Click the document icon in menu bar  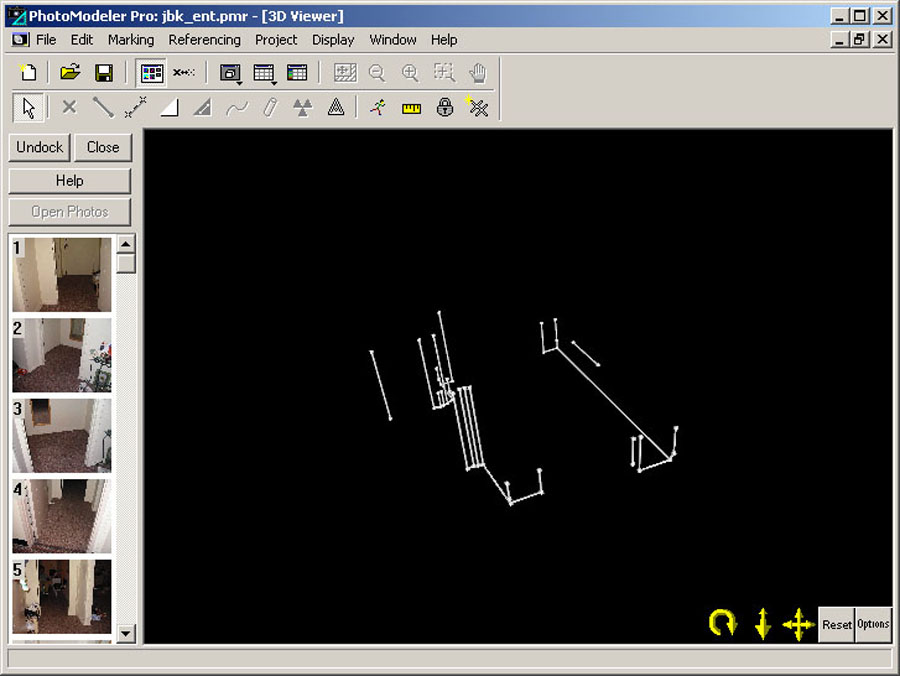[20, 40]
